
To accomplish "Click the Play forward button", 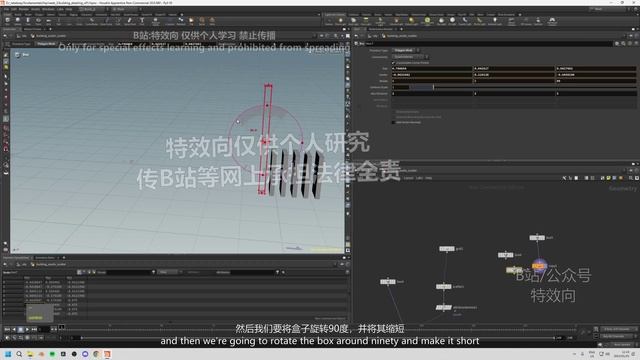I will [27, 329].
